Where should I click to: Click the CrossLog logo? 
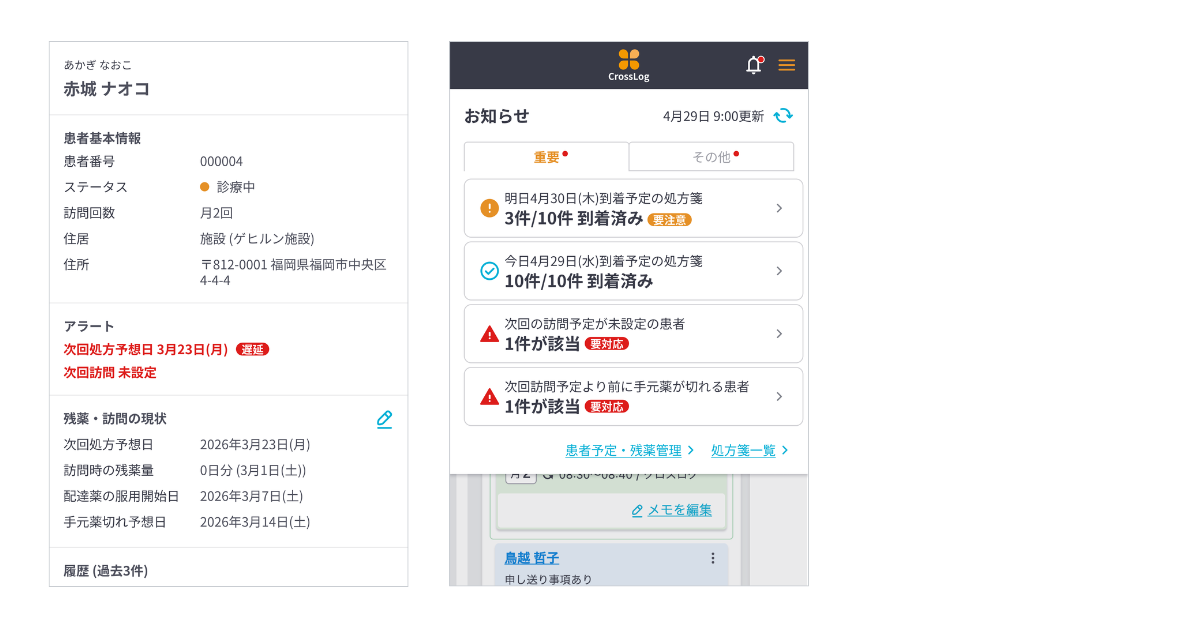coord(628,65)
